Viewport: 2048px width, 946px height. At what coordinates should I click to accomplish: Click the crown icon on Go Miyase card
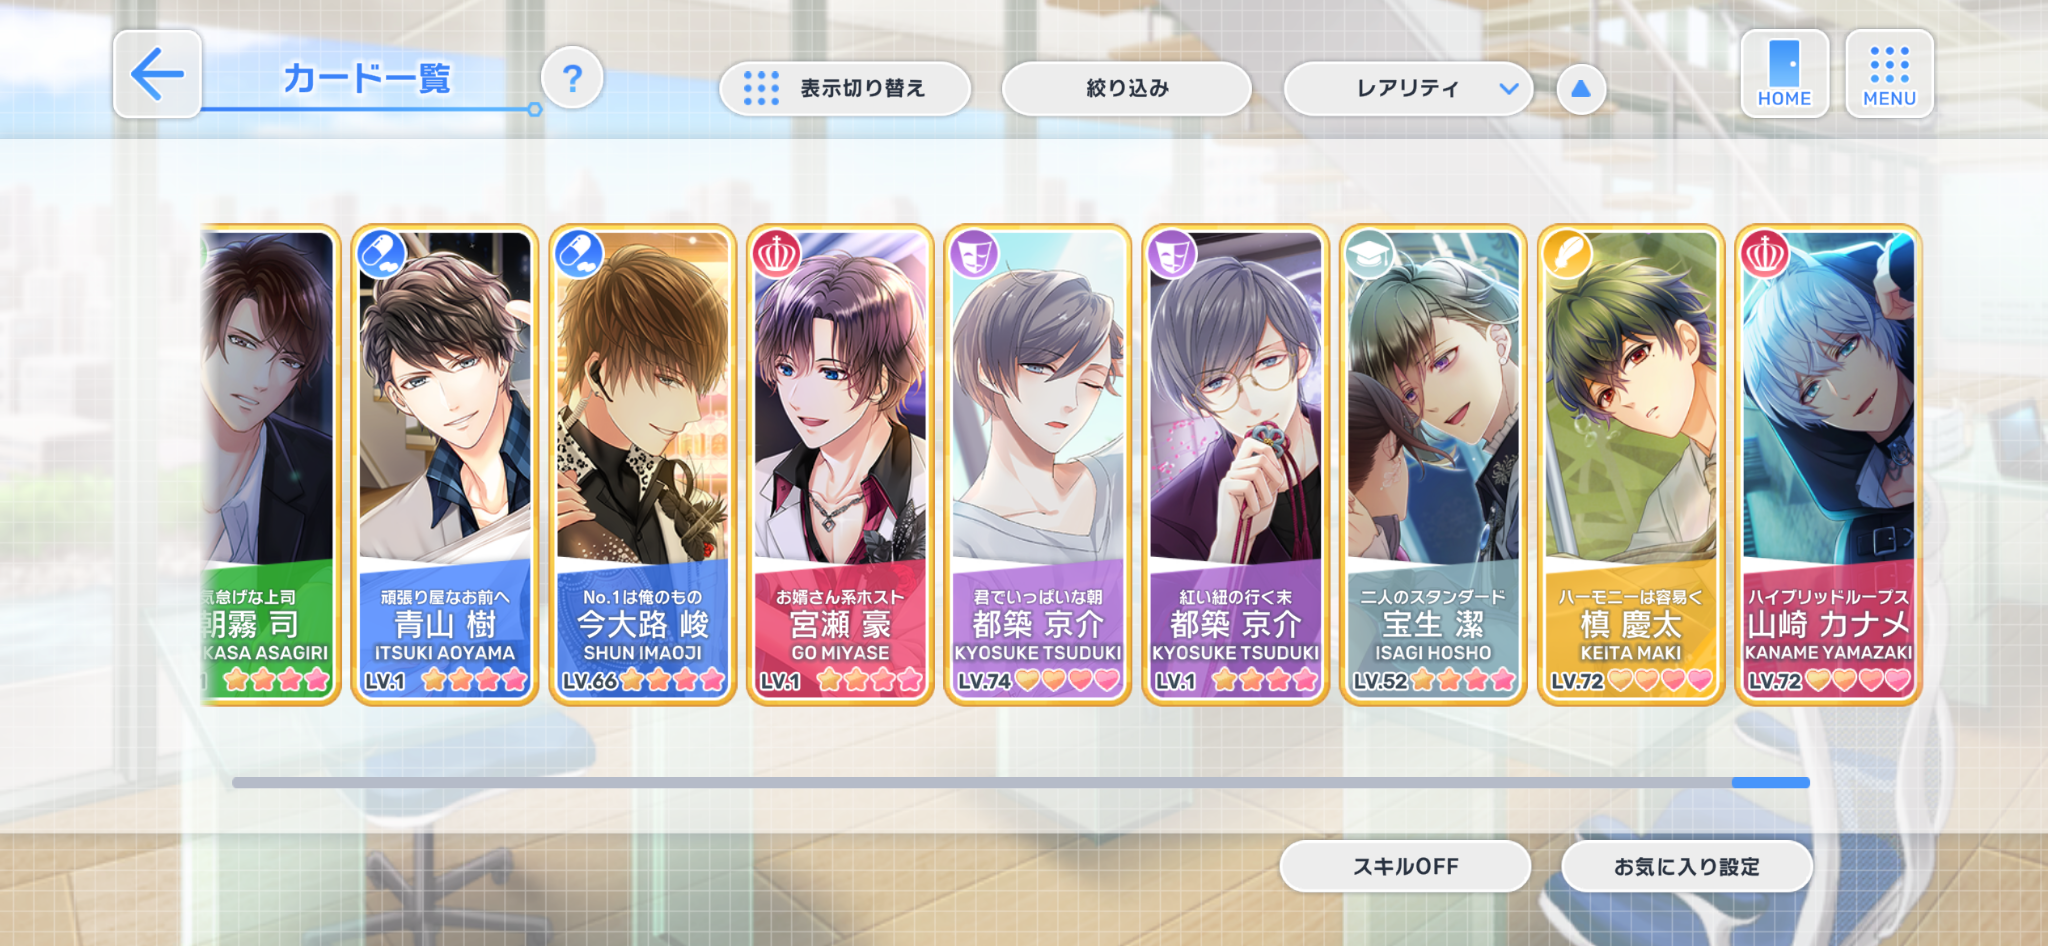775,254
